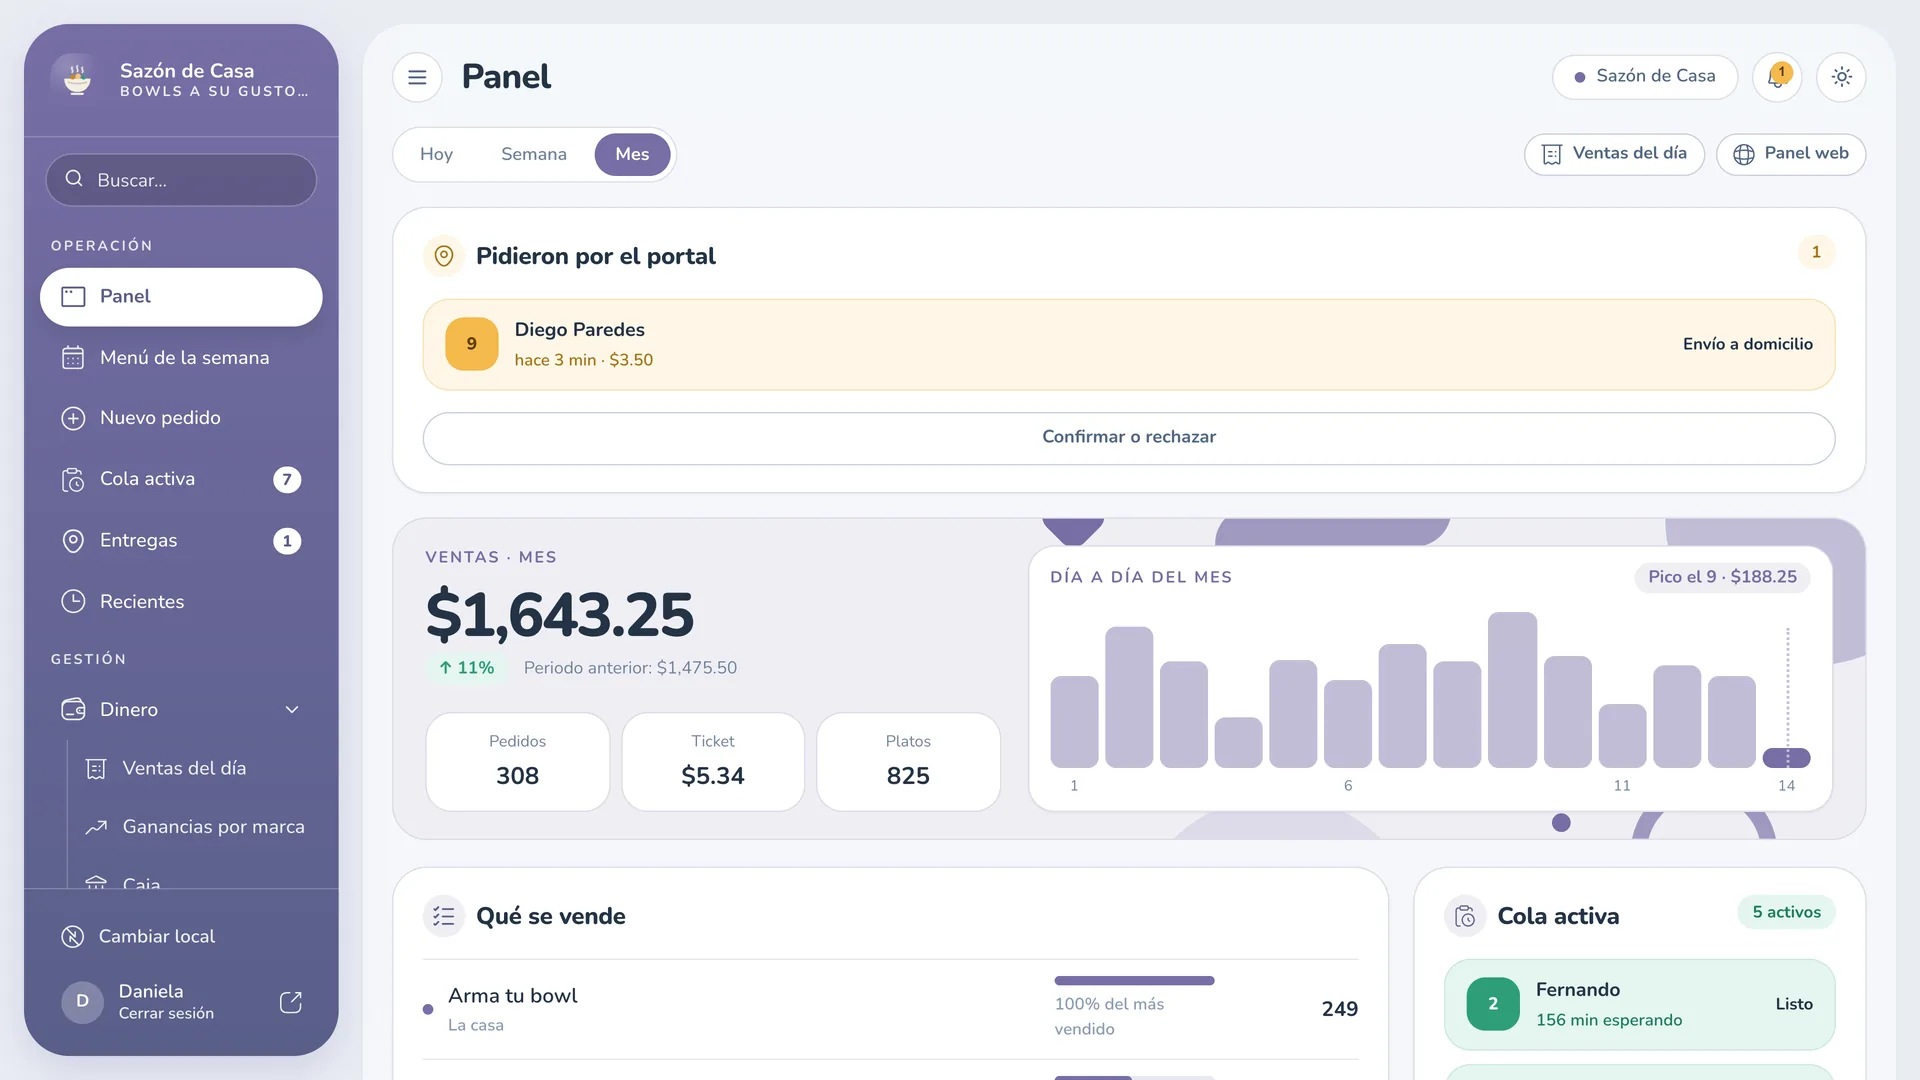Click Cerrar sesión under Daniela
1920x1080 pixels.
[x=166, y=1014]
